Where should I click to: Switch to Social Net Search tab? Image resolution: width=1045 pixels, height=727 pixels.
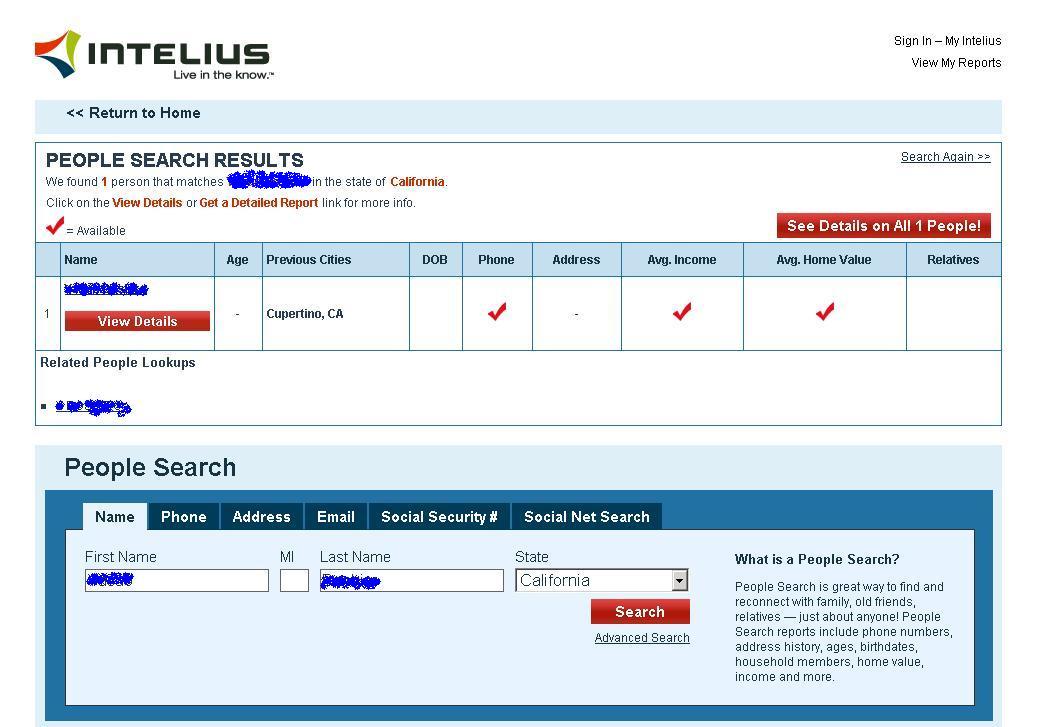coord(586,516)
